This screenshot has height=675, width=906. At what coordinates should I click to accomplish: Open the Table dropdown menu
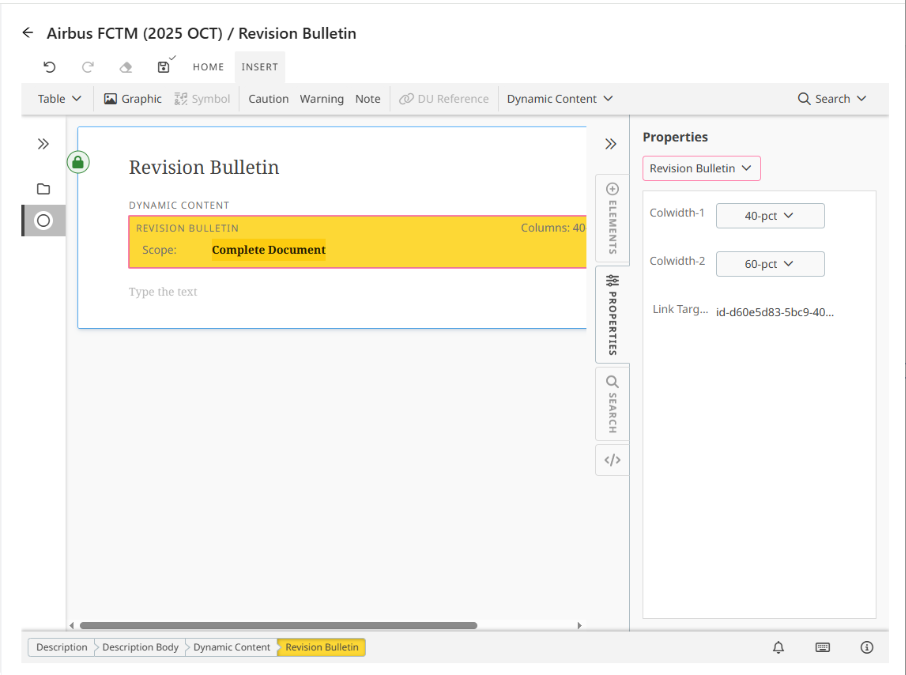pyautogui.click(x=60, y=99)
